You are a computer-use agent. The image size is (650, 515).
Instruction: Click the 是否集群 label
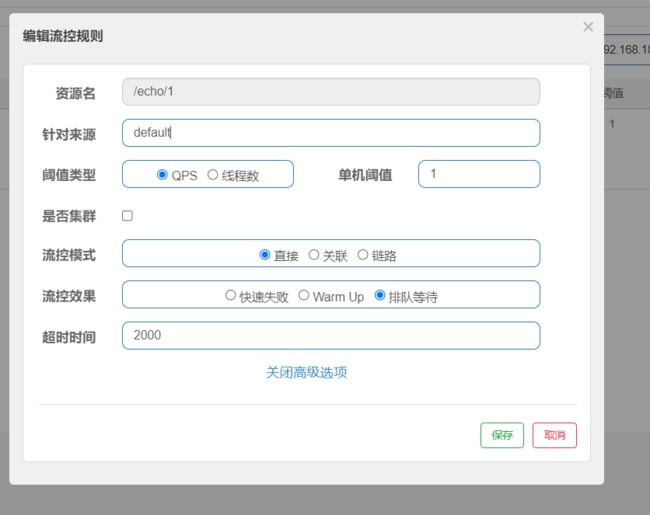click(x=69, y=216)
